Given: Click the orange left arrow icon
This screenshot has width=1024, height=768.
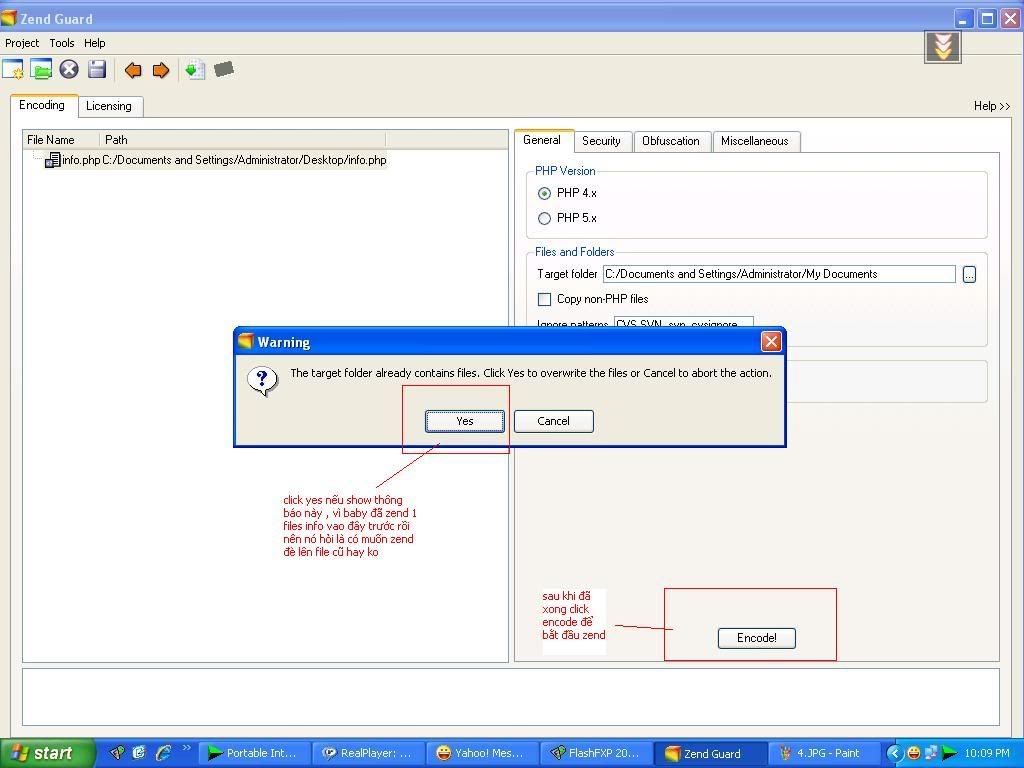Looking at the screenshot, I should (x=133, y=70).
